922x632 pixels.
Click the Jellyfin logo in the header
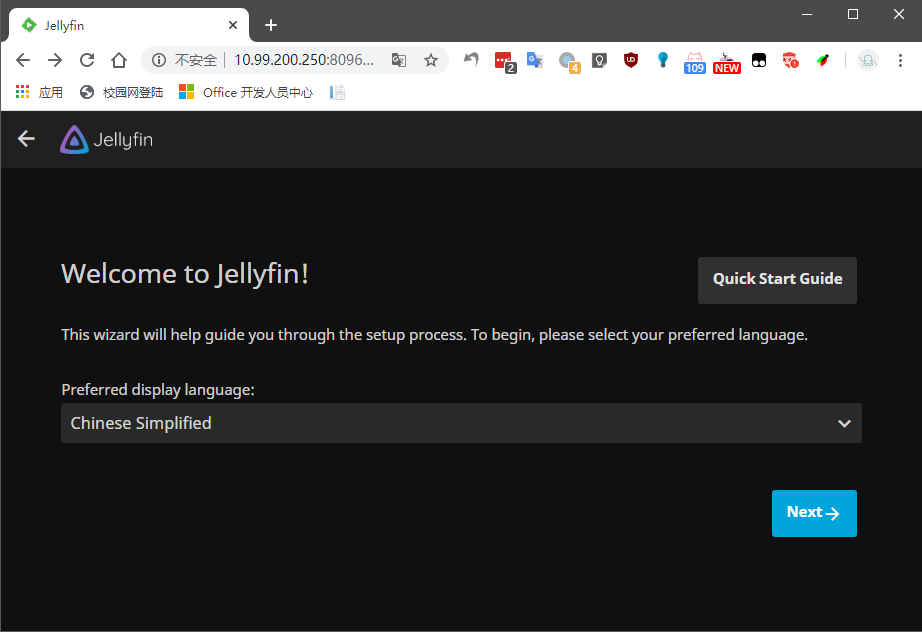point(106,140)
